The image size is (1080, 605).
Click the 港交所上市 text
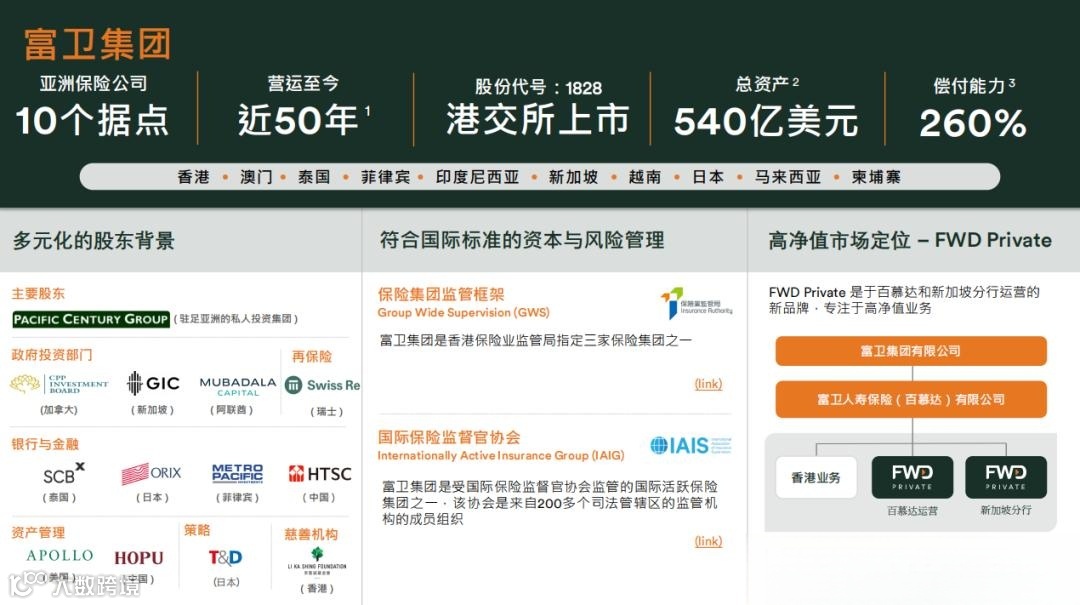pyautogui.click(x=538, y=119)
